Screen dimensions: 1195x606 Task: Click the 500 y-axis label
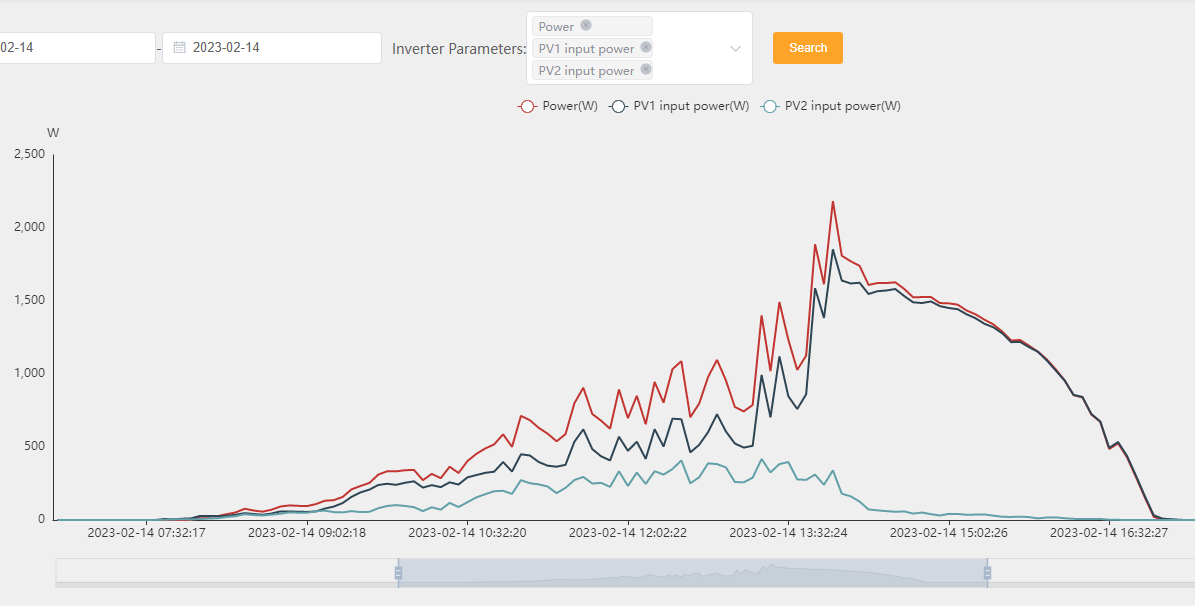(x=34, y=447)
